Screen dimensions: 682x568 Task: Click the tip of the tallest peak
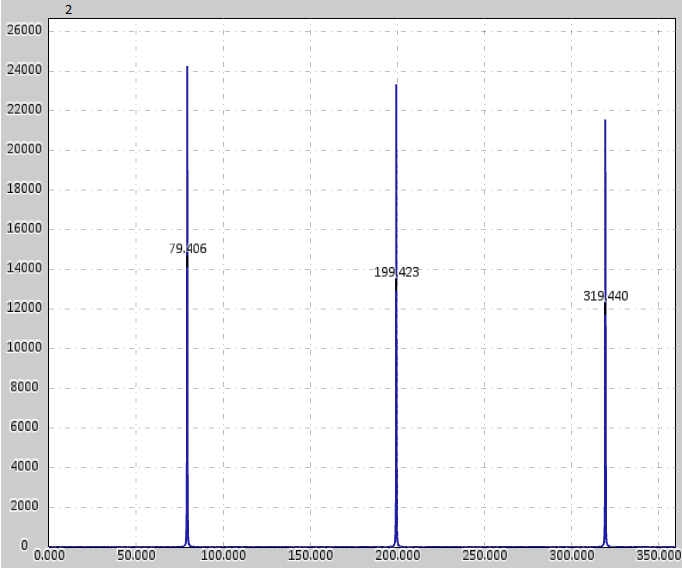187,68
